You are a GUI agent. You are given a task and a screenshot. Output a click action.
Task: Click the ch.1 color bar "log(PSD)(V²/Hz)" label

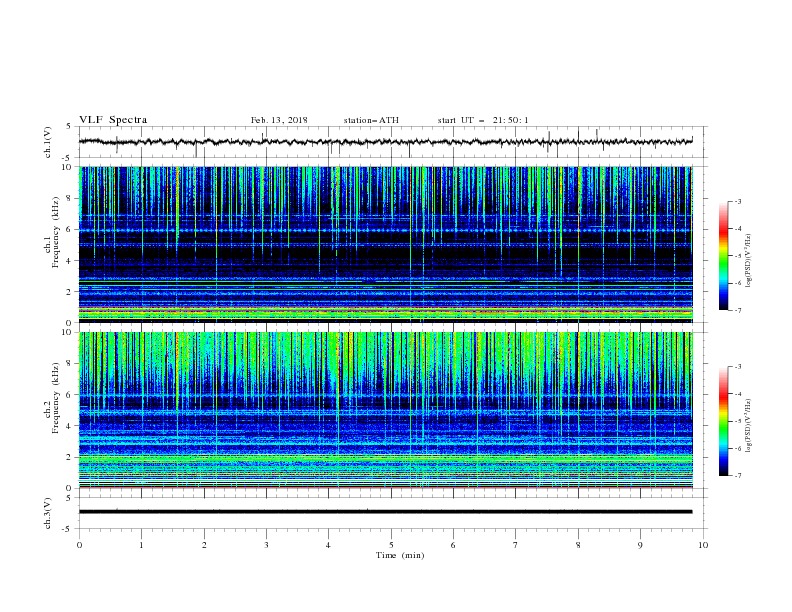coord(748,261)
